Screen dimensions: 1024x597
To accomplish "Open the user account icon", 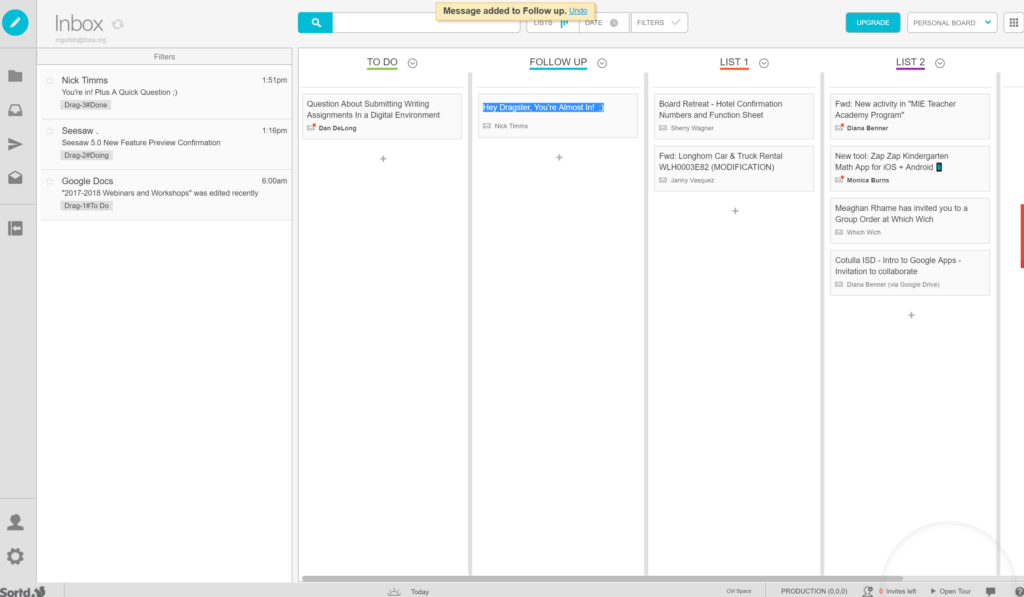I will [15, 522].
